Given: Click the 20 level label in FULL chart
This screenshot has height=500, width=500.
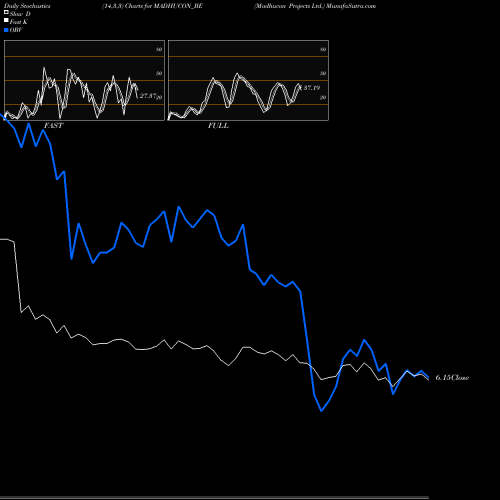Looking at the screenshot, I should (323, 97).
